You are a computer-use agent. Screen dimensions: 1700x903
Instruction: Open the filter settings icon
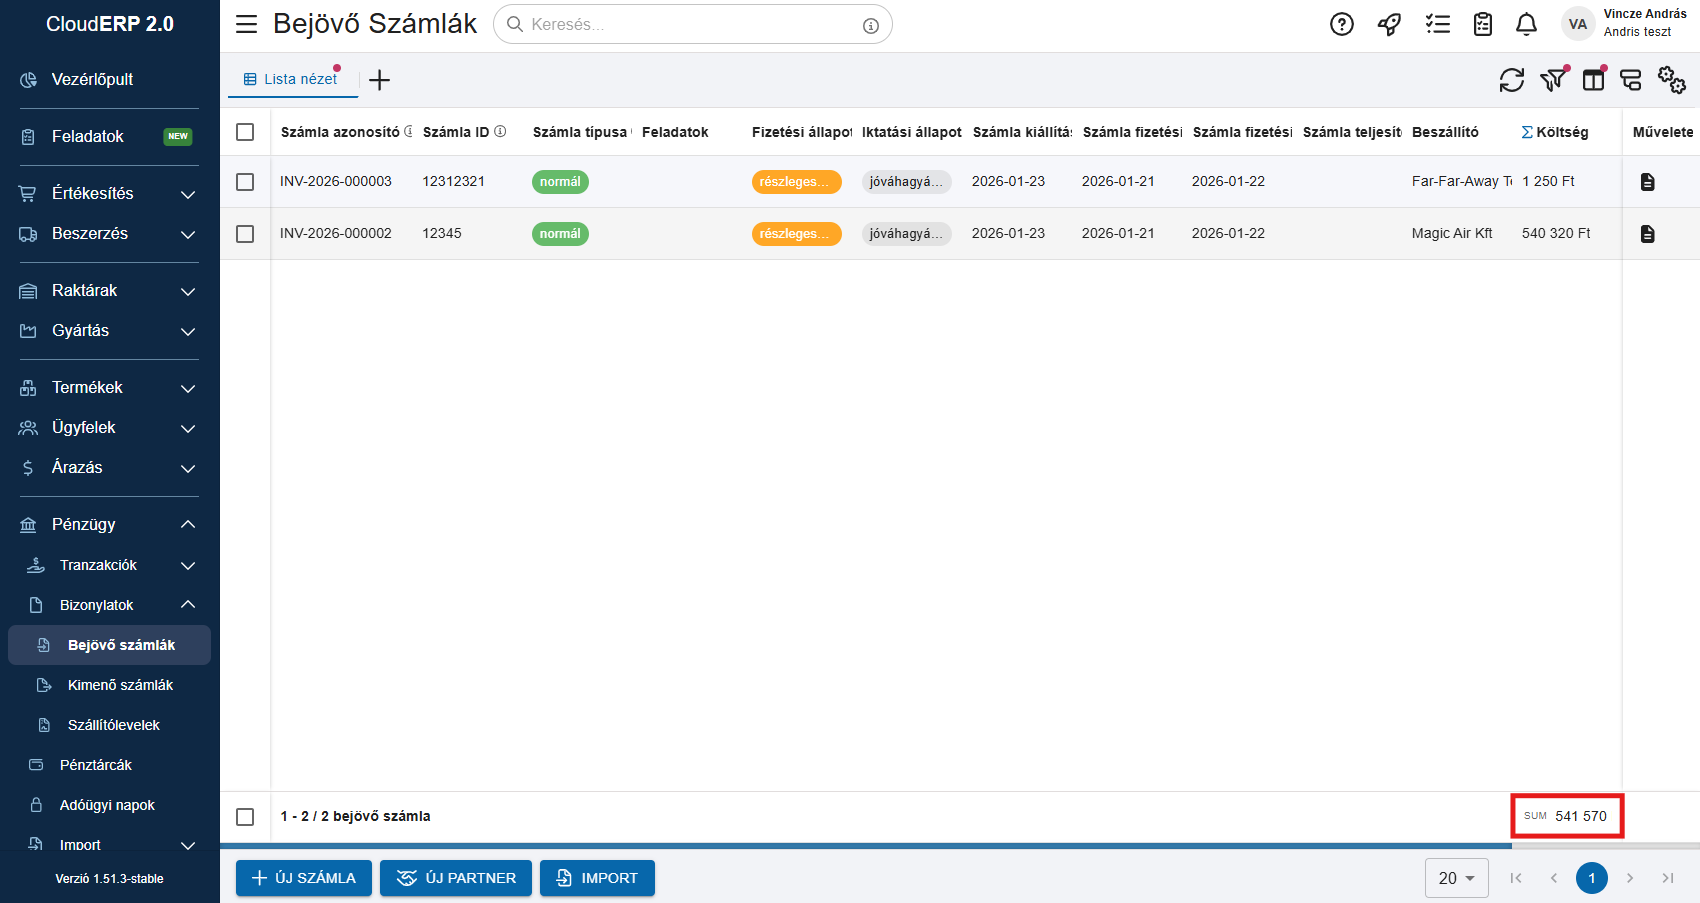[1553, 80]
